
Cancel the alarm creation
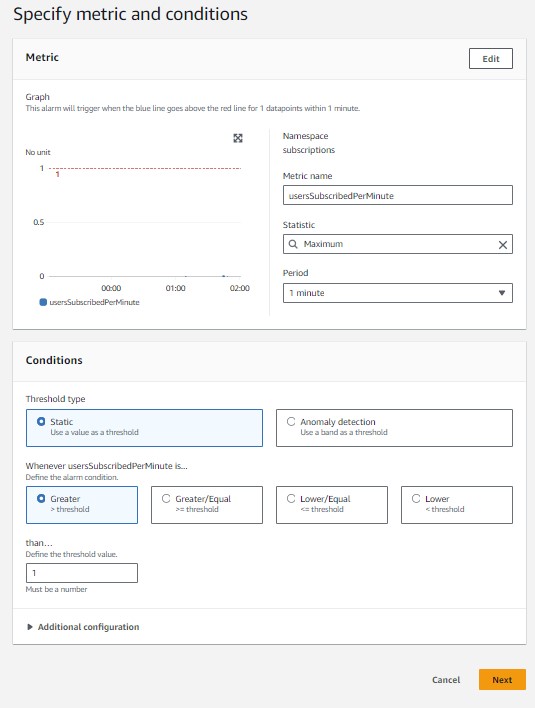[446, 680]
